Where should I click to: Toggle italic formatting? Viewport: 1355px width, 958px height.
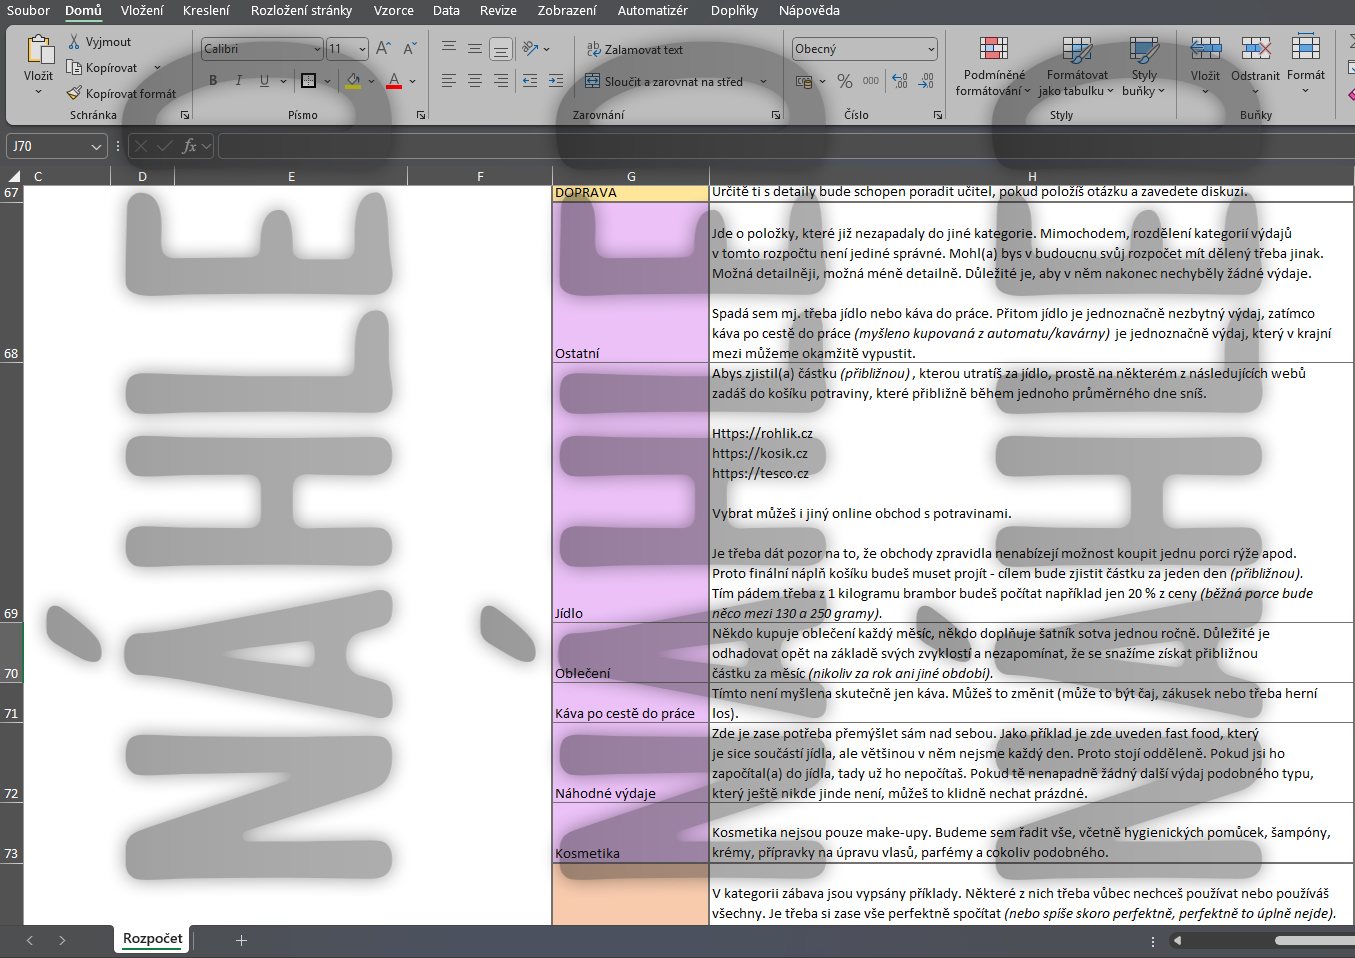(x=238, y=81)
